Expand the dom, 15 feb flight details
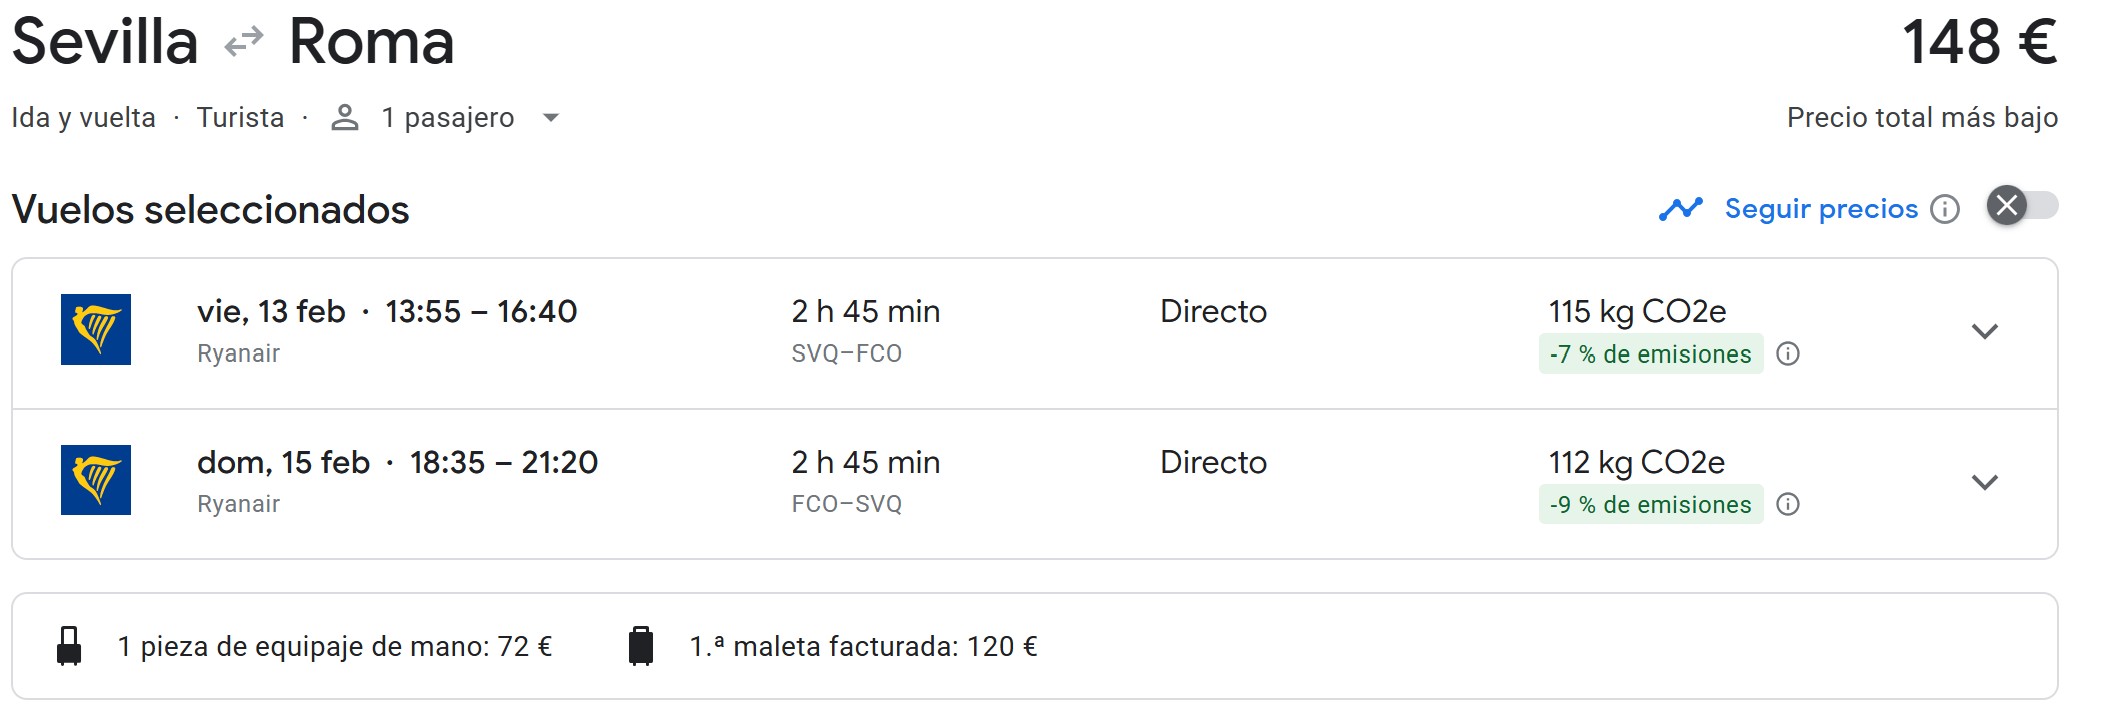 (1984, 482)
